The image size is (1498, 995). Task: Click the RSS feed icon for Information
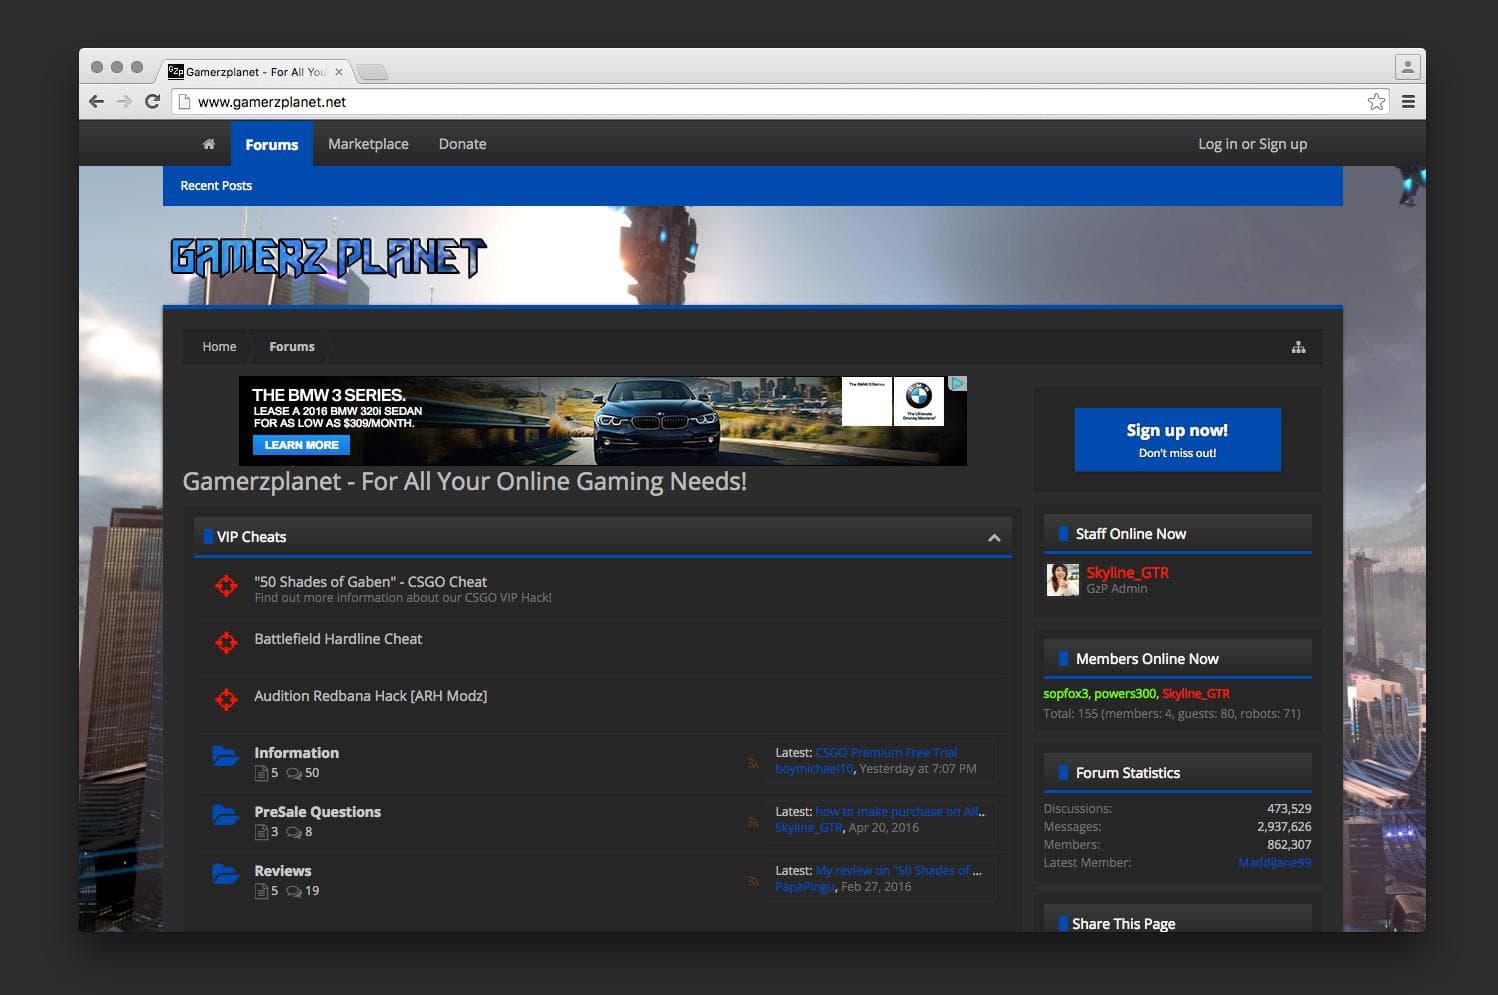(x=753, y=763)
